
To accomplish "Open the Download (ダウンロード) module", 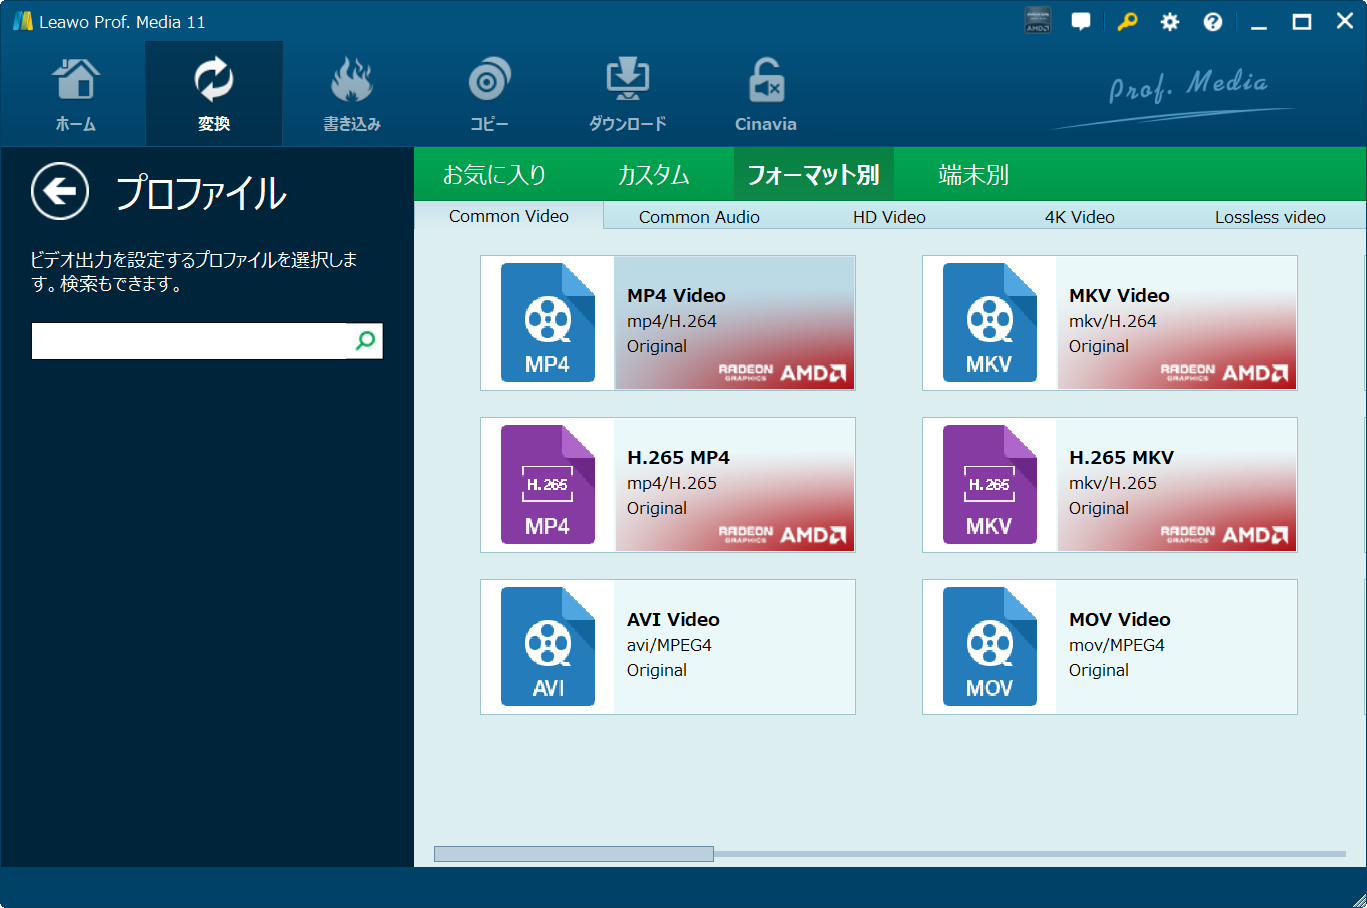I will point(627,95).
